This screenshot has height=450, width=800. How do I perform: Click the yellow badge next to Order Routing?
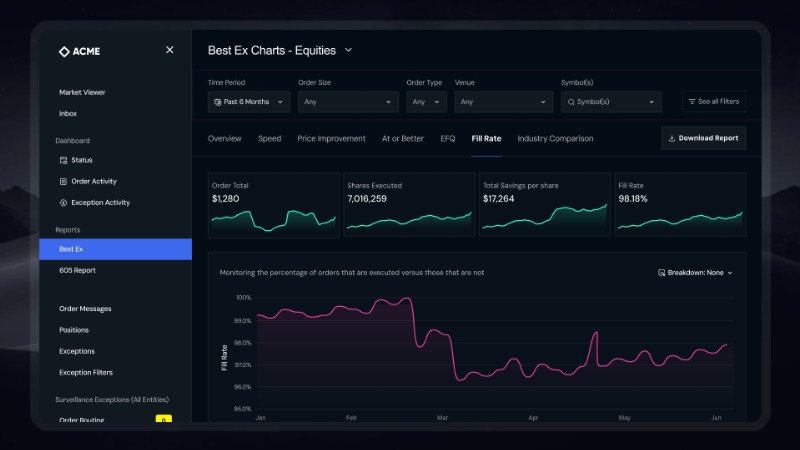(x=163, y=419)
